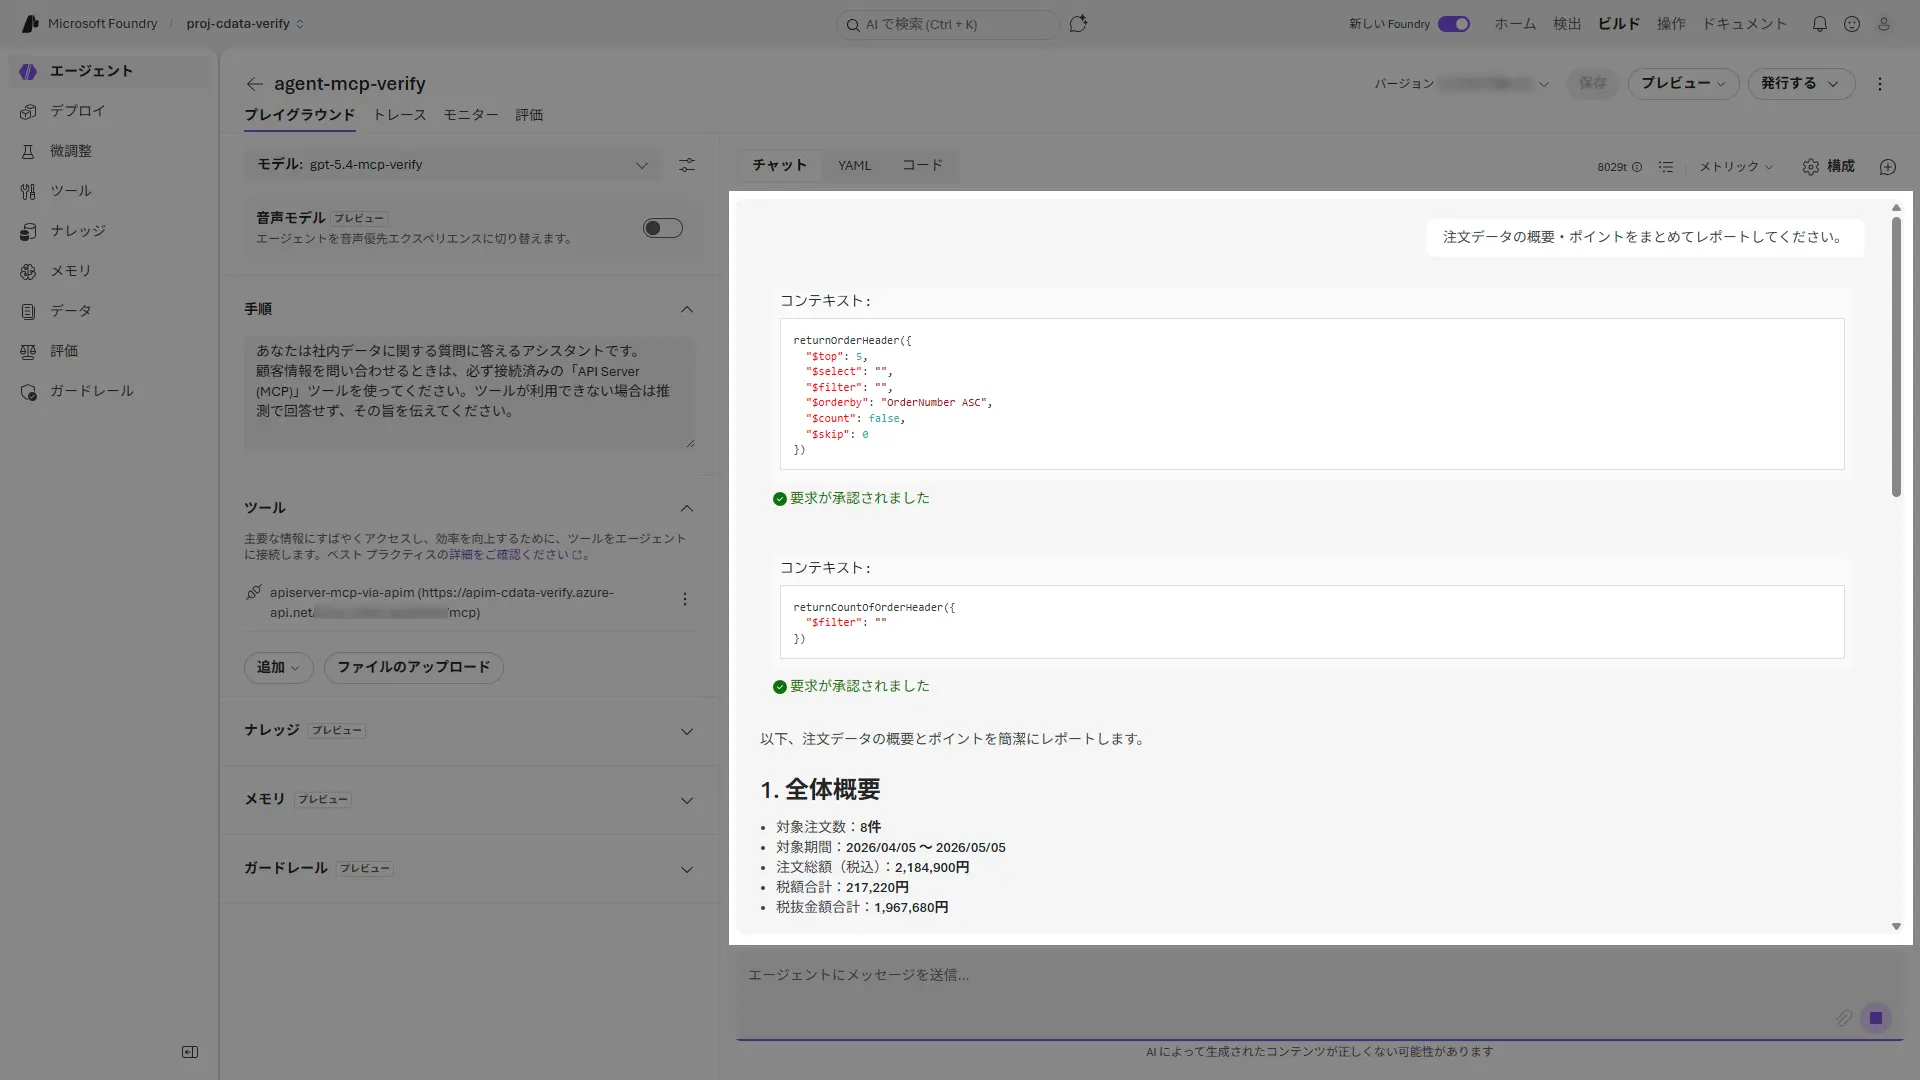Open the 追加 dropdown button
Image resolution: width=1920 pixels, height=1080 pixels.
pyautogui.click(x=278, y=667)
